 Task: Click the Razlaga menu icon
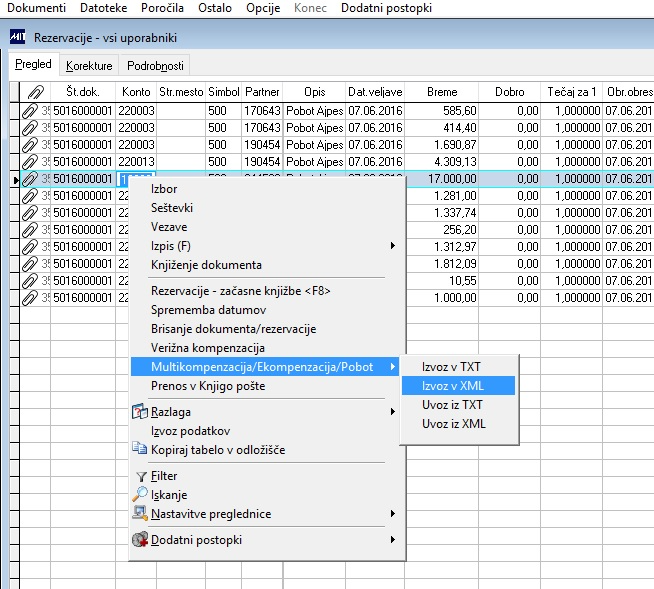pos(140,411)
